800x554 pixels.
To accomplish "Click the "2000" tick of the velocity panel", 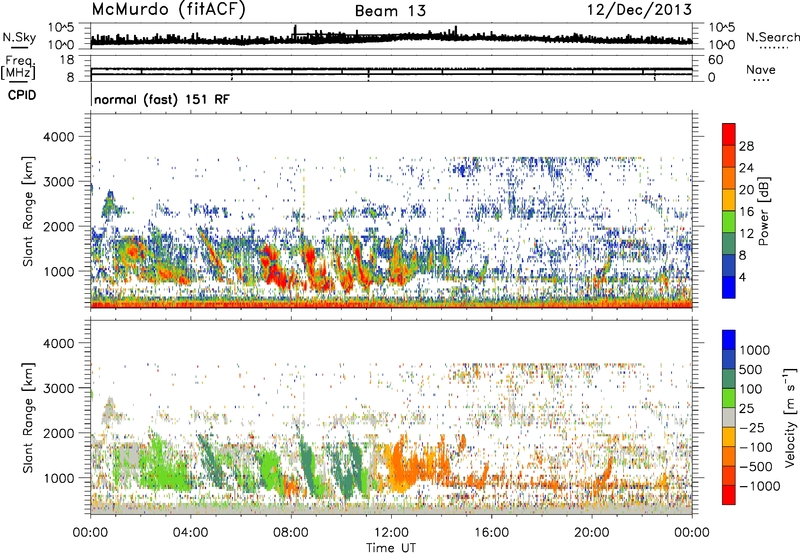I will coord(58,433).
